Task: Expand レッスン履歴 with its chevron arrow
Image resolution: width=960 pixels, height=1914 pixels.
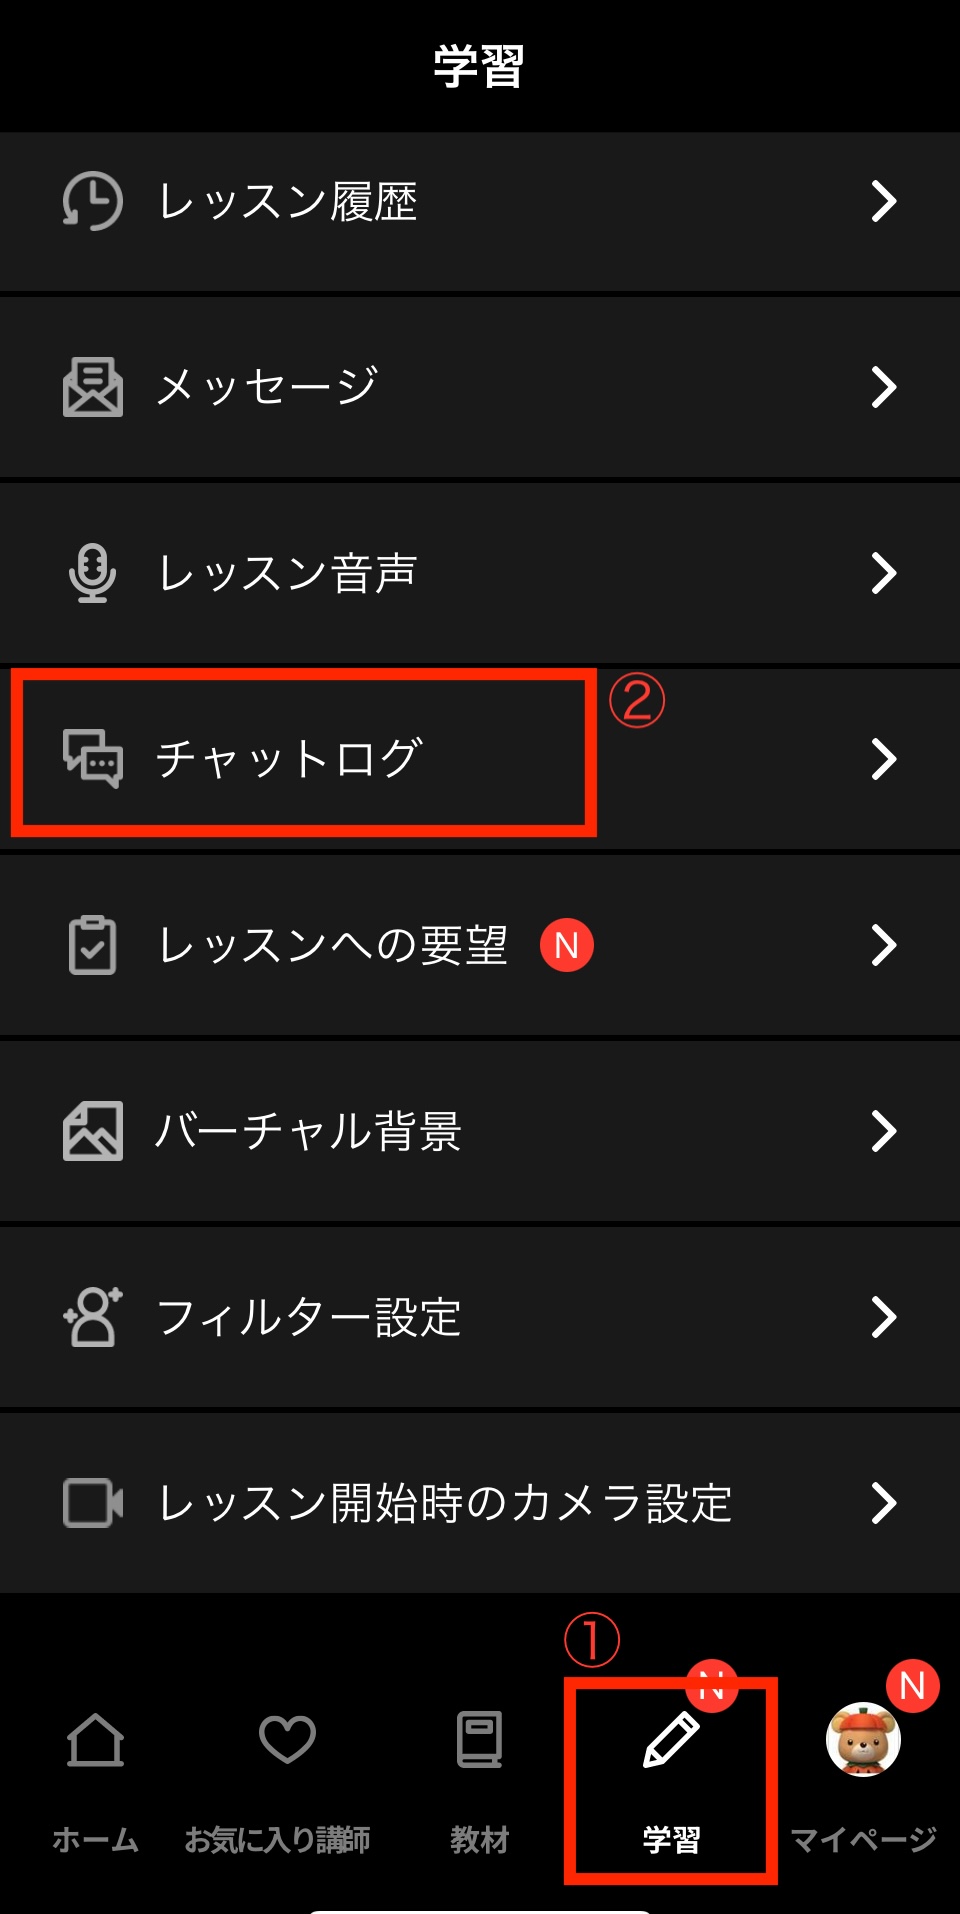Action: coord(884,201)
